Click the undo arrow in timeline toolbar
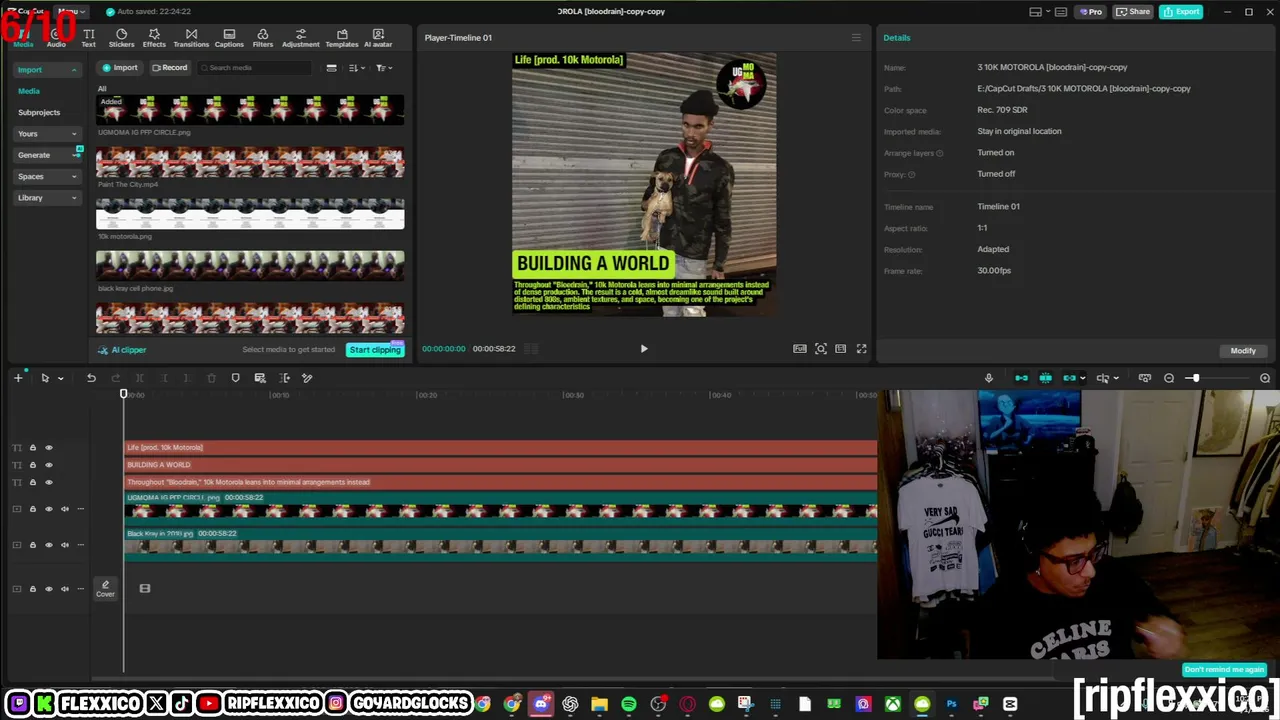Screen dimensions: 1280x720 91,378
